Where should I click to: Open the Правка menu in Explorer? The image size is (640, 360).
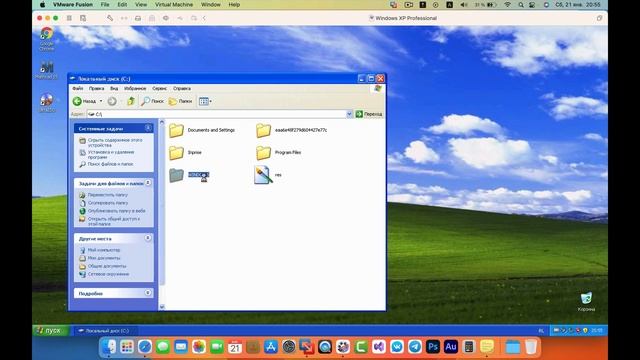pyautogui.click(x=96, y=88)
